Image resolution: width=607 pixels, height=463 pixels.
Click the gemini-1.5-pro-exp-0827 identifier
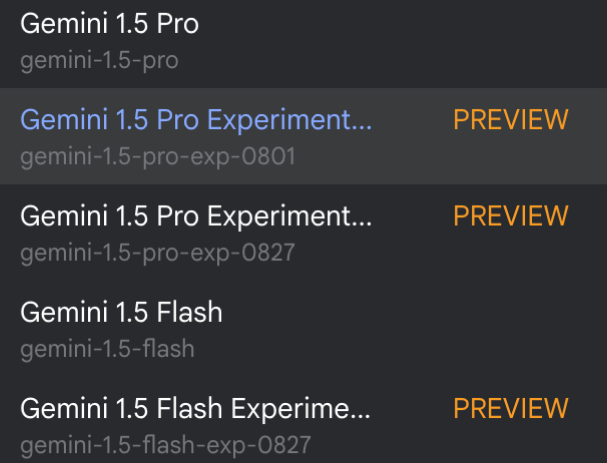(x=157, y=253)
